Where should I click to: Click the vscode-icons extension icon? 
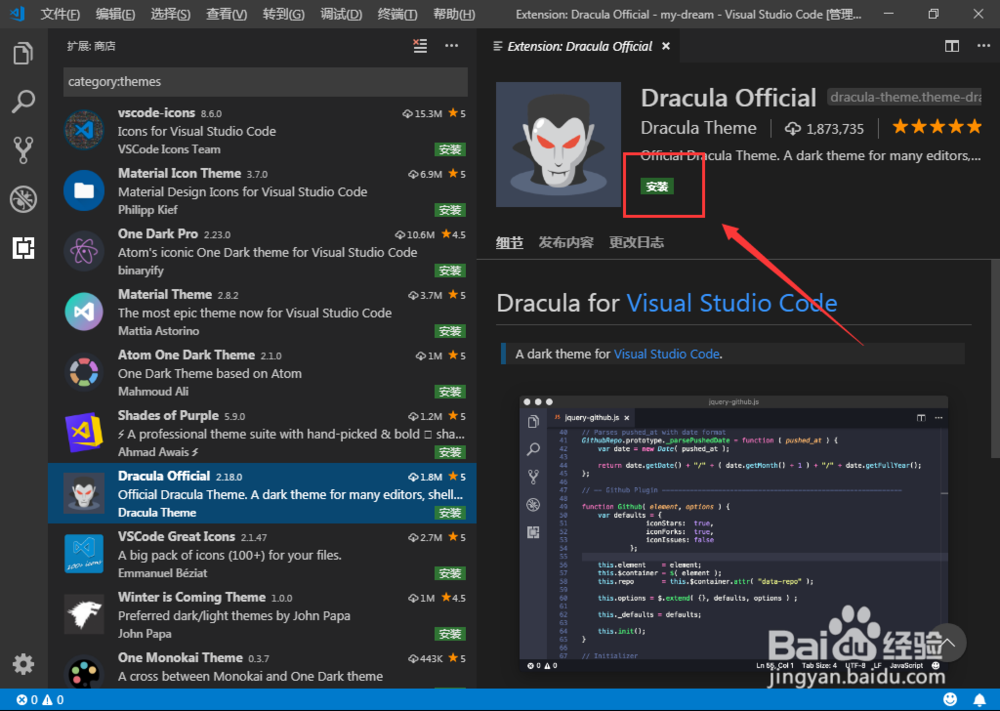84,130
